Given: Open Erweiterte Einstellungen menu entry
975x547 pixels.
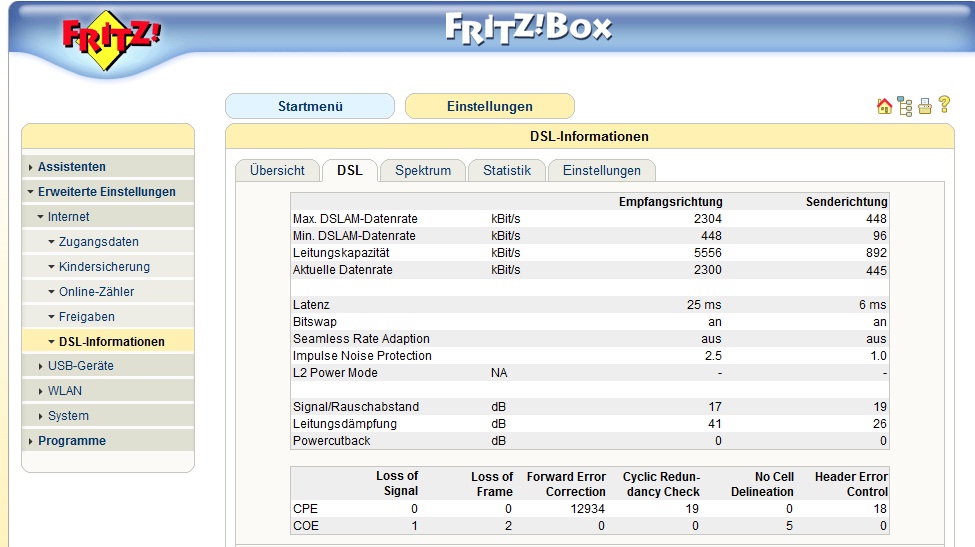Looking at the screenshot, I should coord(106,191).
